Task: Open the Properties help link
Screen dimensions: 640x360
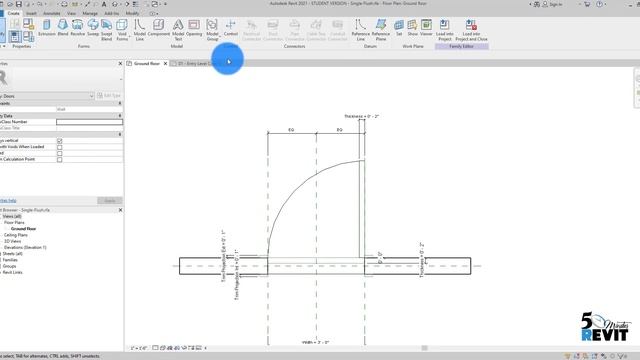Action: [x=8, y=200]
